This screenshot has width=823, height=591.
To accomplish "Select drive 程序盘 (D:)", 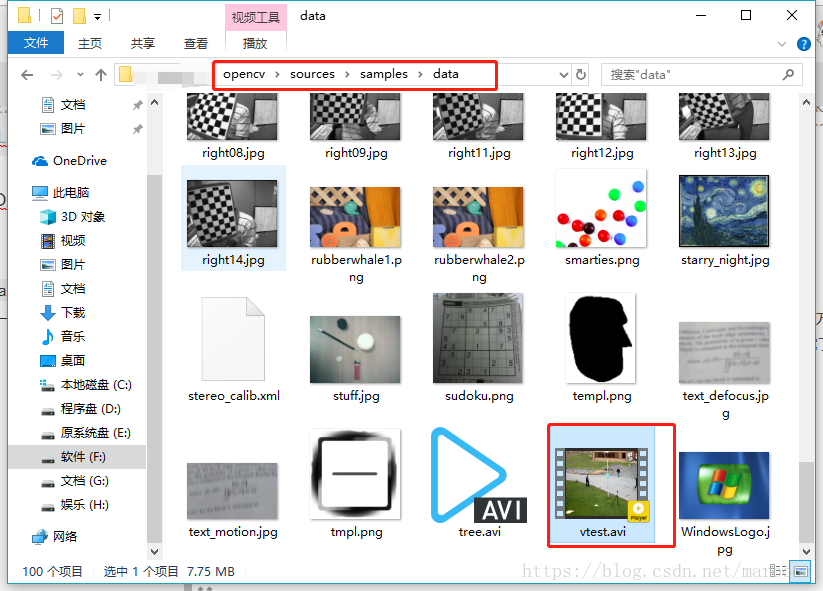I will coord(90,409).
